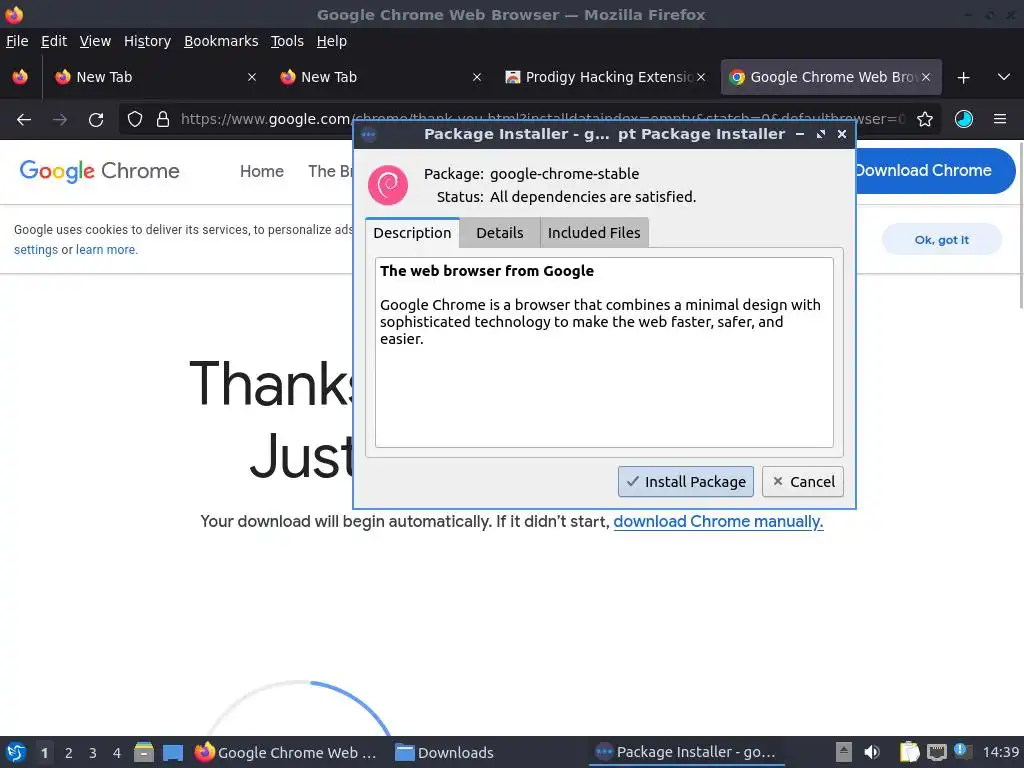Launch file manager from taskbar quicklaunch
The height and width of the screenshot is (768, 1024).
coord(144,752)
